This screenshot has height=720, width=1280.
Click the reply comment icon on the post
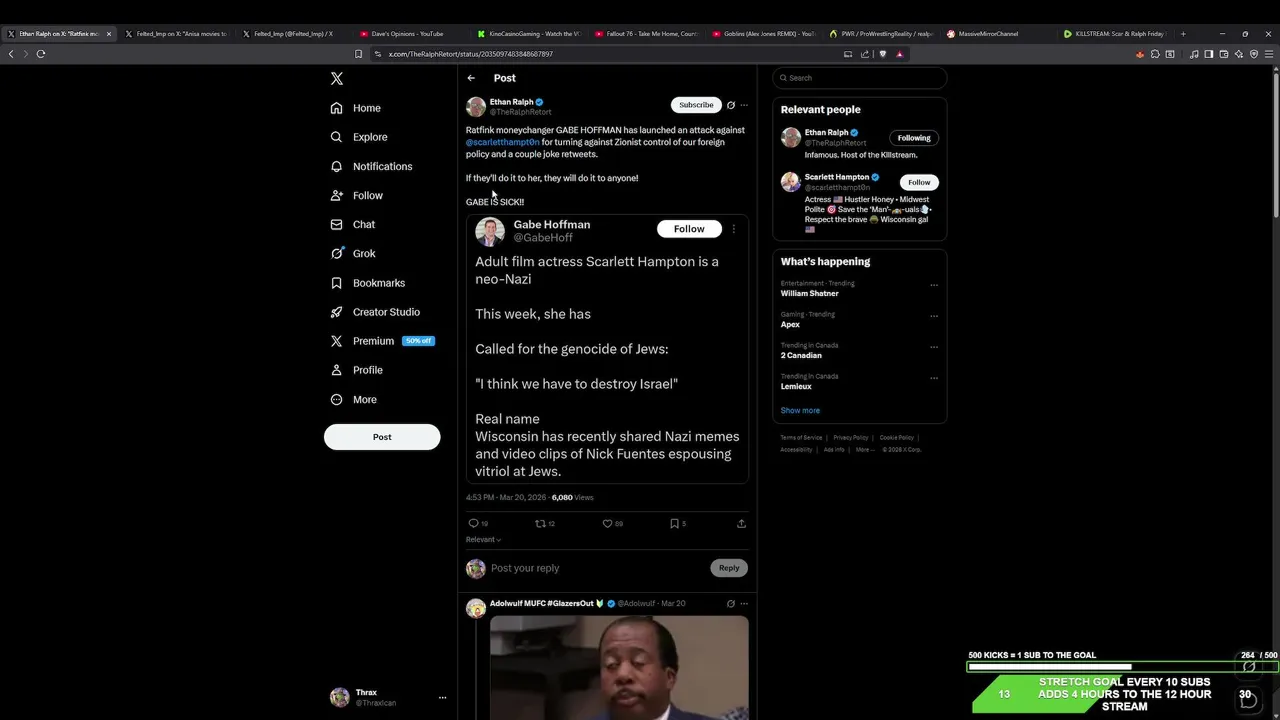474,523
